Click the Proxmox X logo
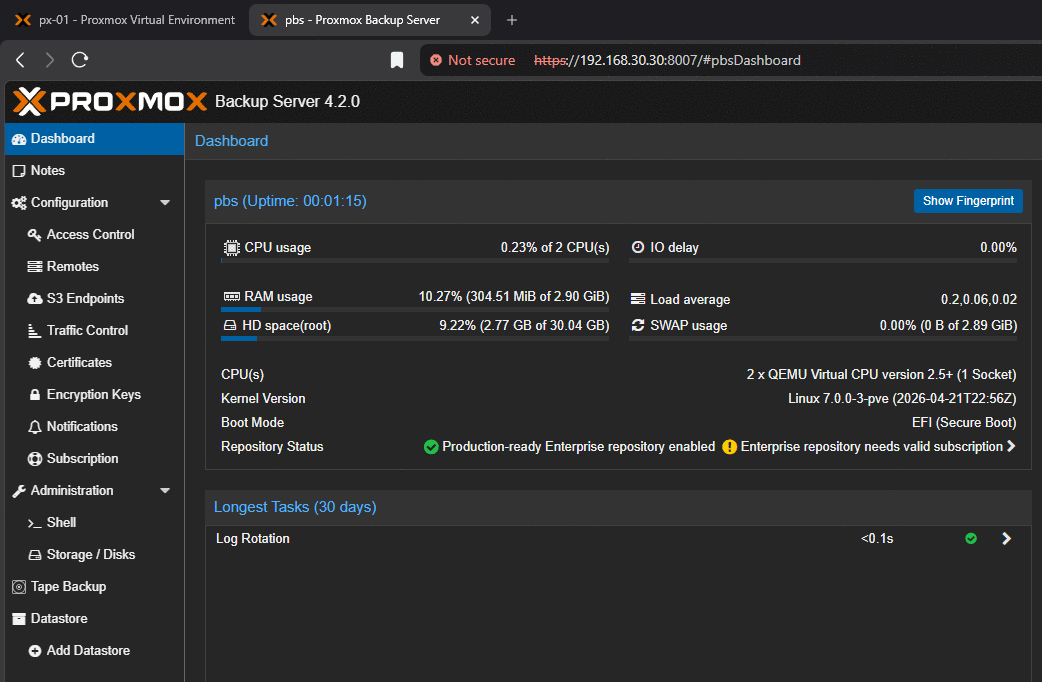Viewport: 1042px width, 682px height. [30, 102]
